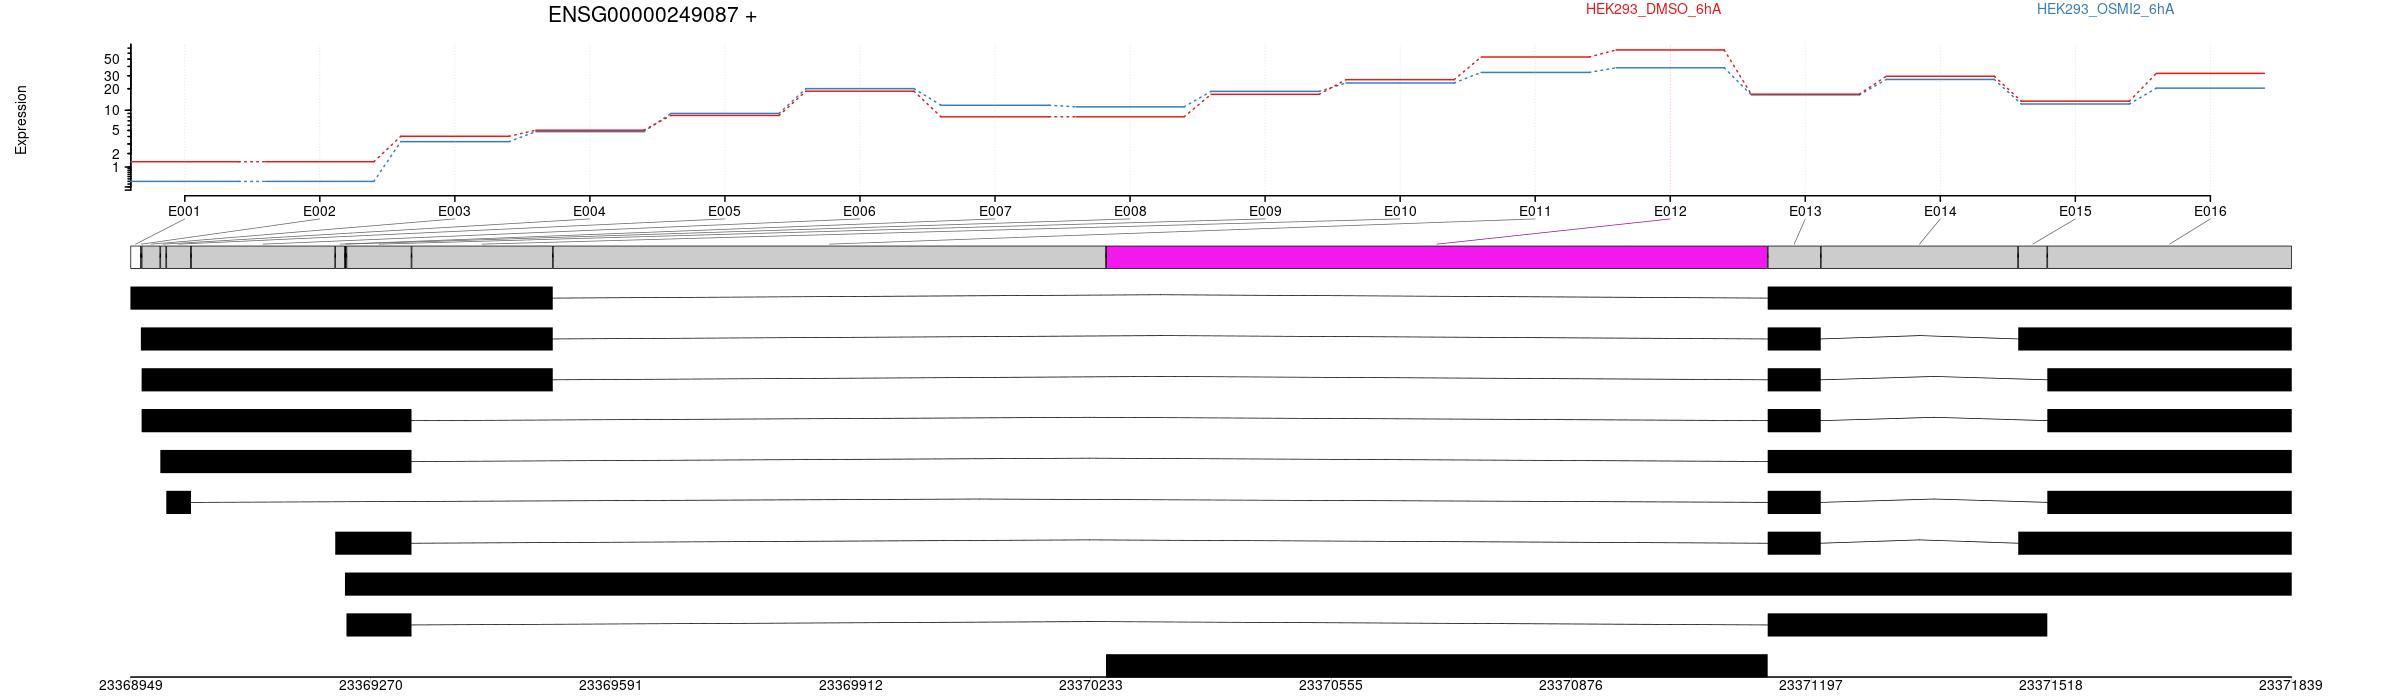This screenshot has height=700, width=2400.
Task: Click y-axis tick value 2
Action: click(x=116, y=154)
